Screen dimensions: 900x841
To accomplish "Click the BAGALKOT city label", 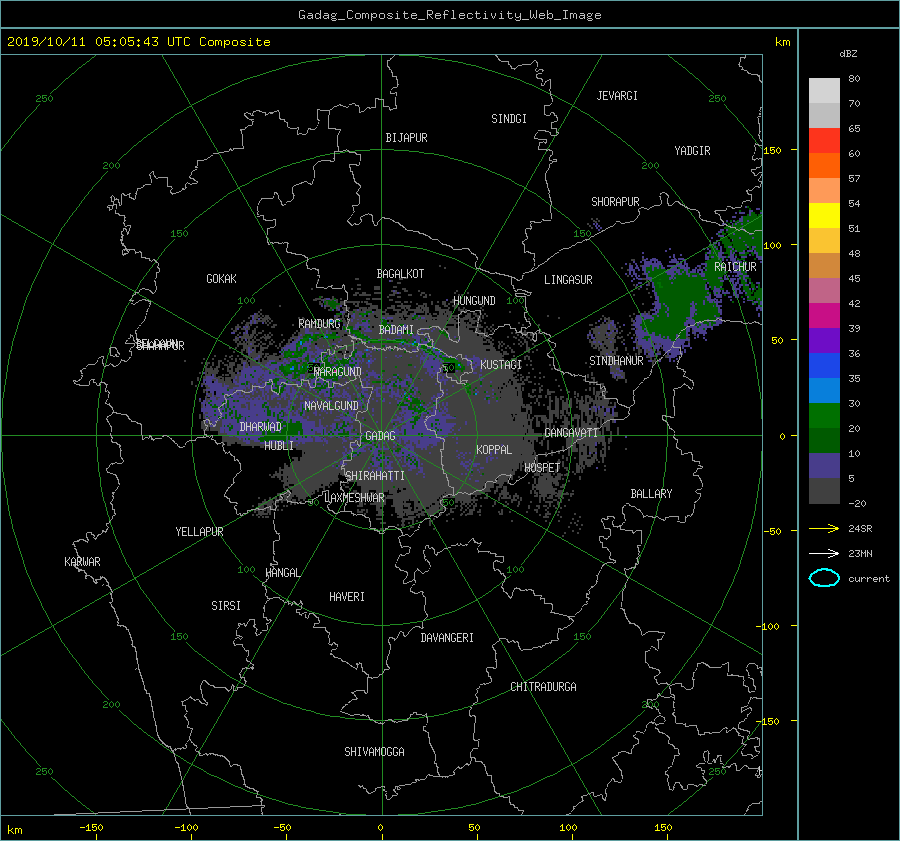I will pos(400,274).
